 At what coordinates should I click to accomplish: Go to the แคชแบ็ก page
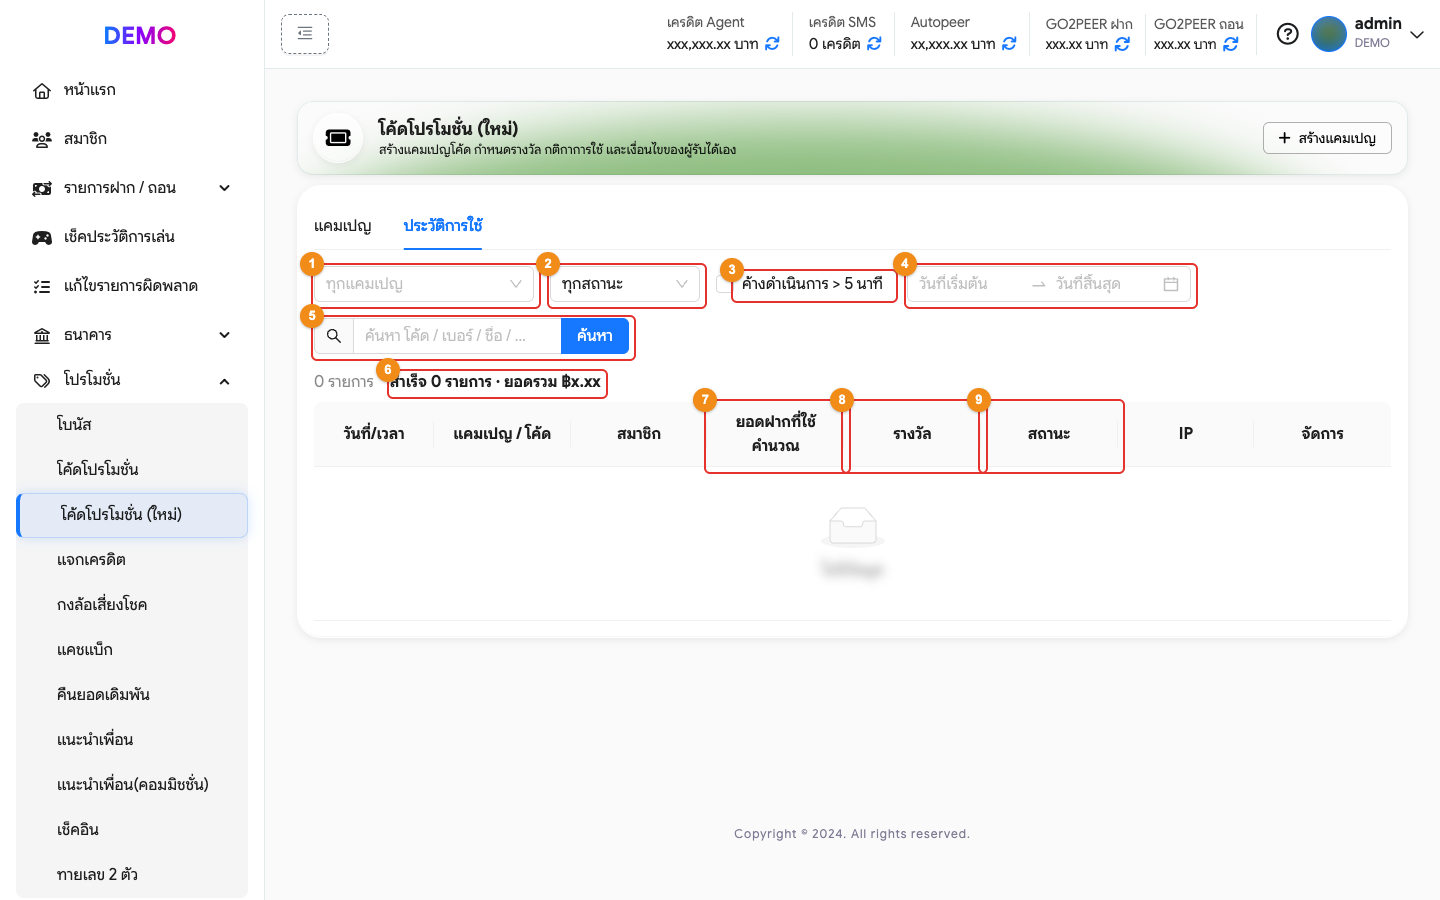(x=132, y=650)
